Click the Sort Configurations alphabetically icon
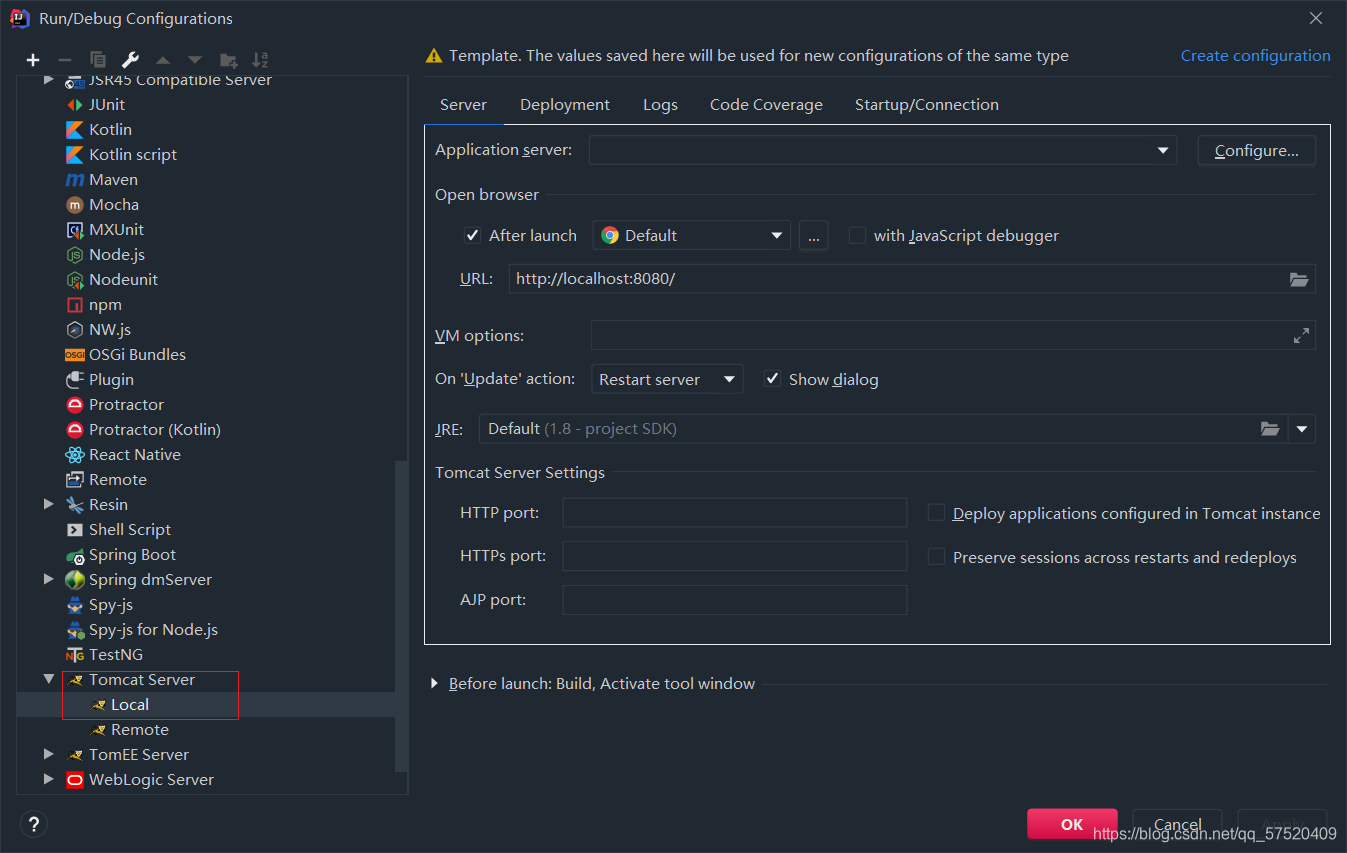Viewport: 1347px width, 853px height. pyautogui.click(x=260, y=60)
